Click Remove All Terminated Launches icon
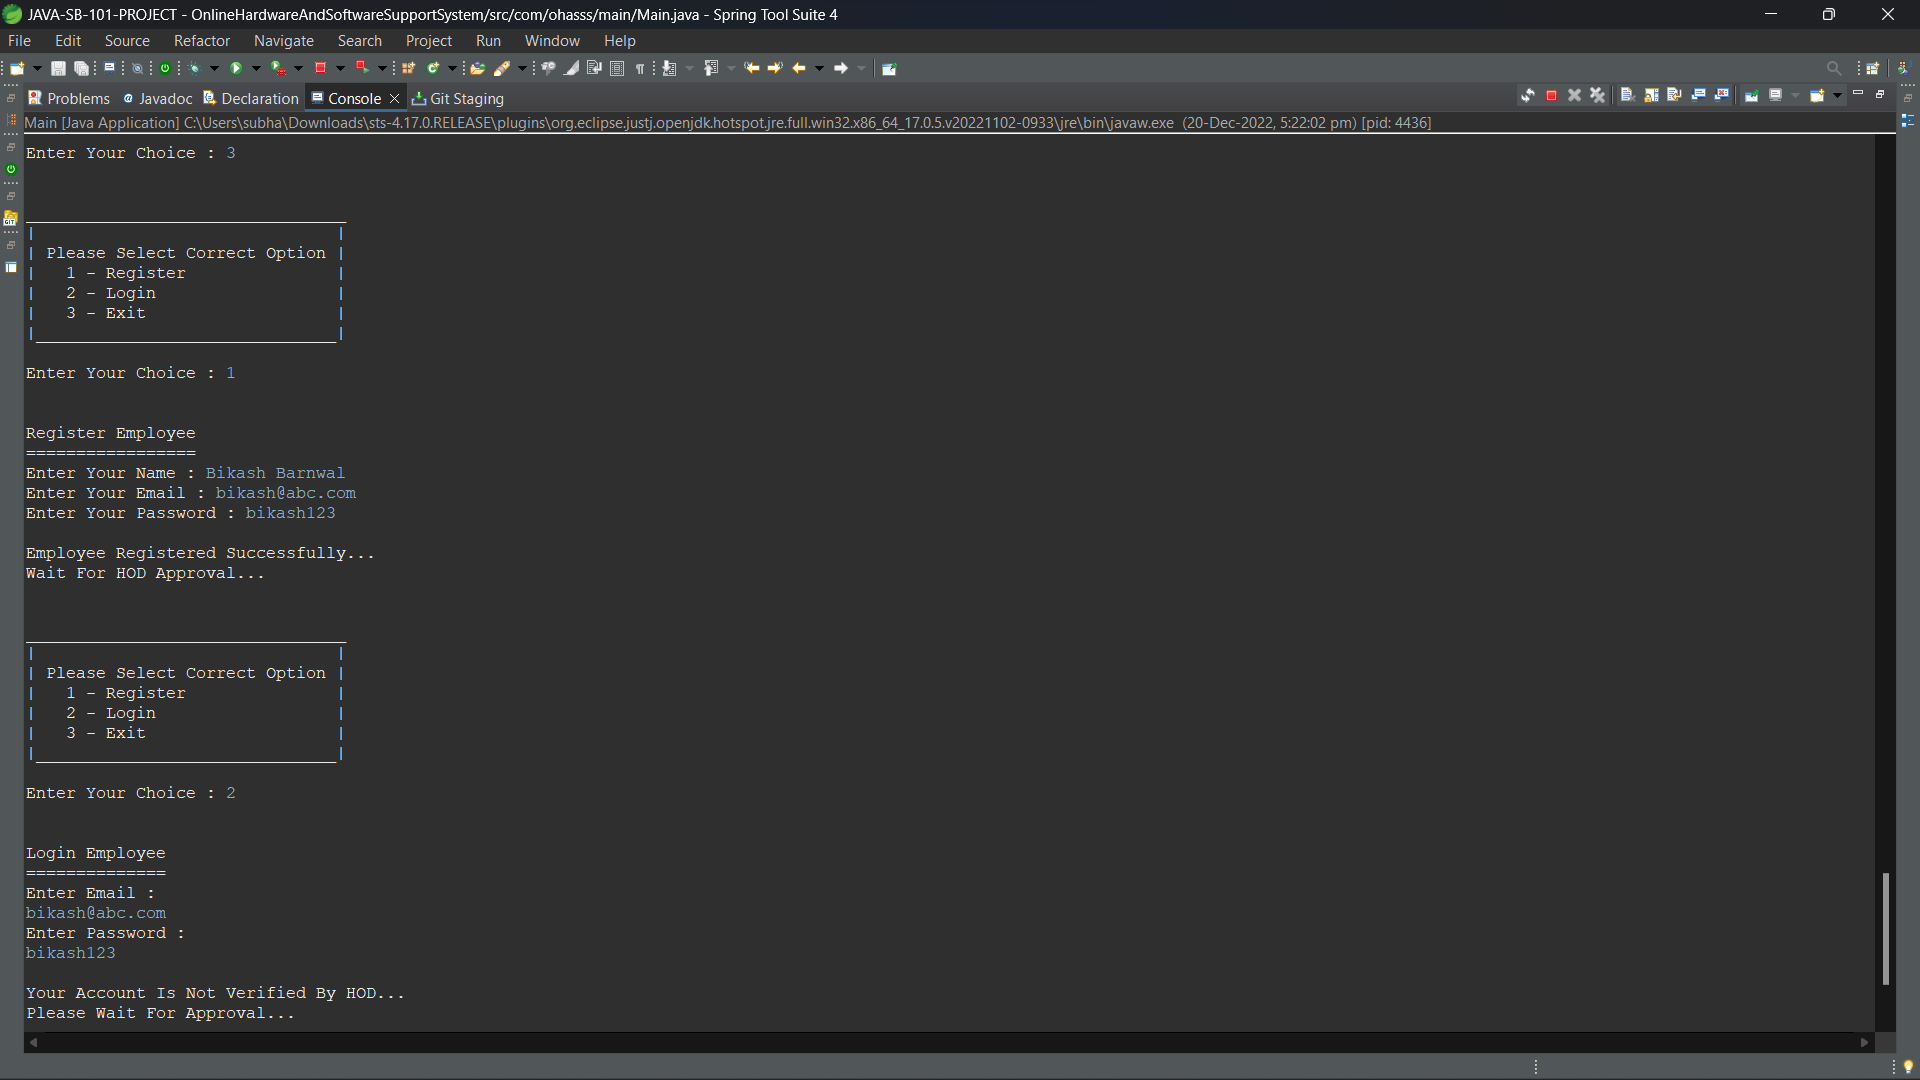The height and width of the screenshot is (1080, 1920). (x=1597, y=96)
